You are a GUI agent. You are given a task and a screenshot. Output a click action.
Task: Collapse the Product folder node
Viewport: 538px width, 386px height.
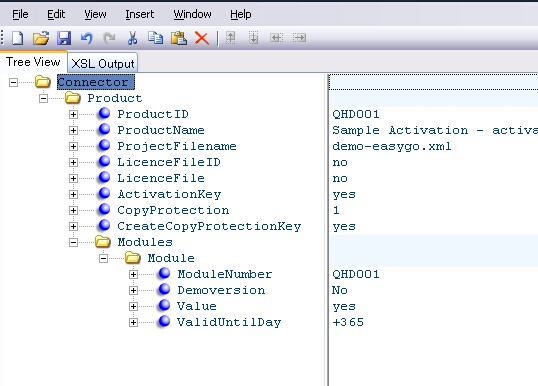pos(43,98)
